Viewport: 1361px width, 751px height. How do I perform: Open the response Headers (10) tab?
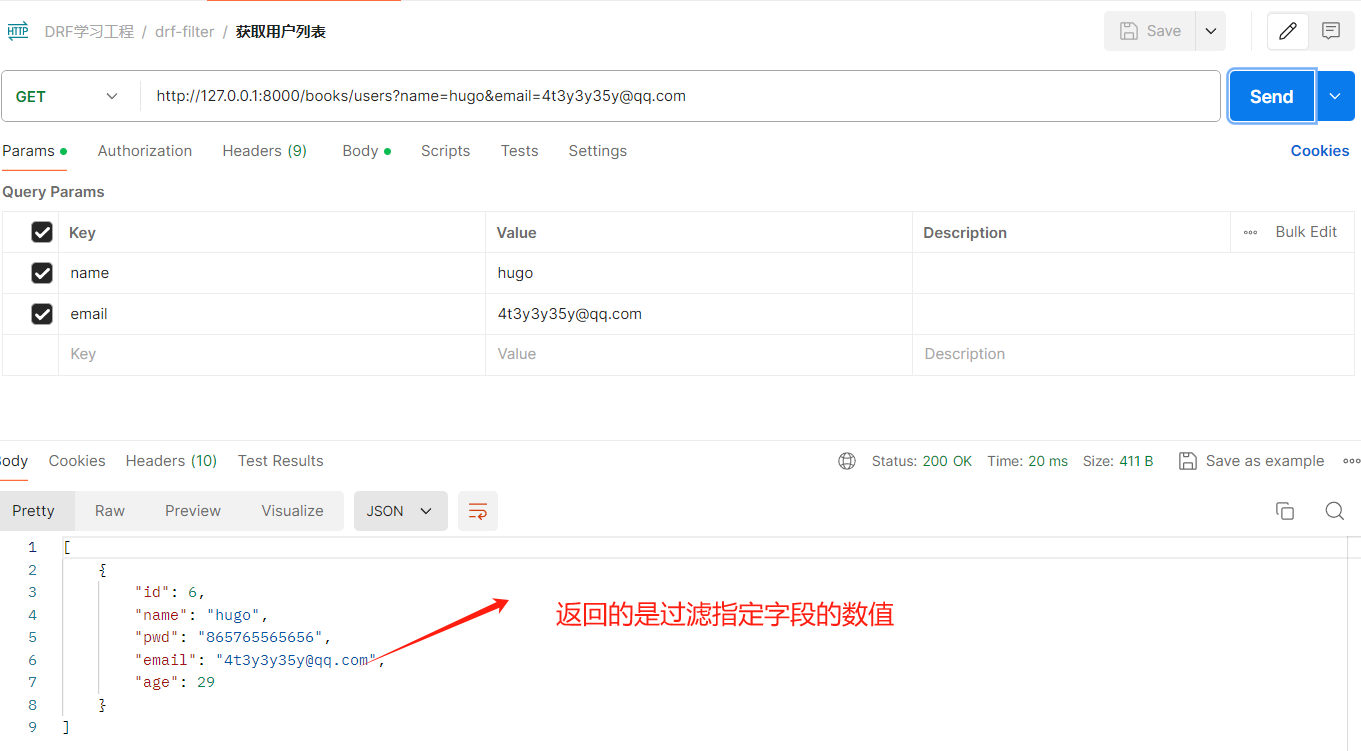(x=171, y=461)
